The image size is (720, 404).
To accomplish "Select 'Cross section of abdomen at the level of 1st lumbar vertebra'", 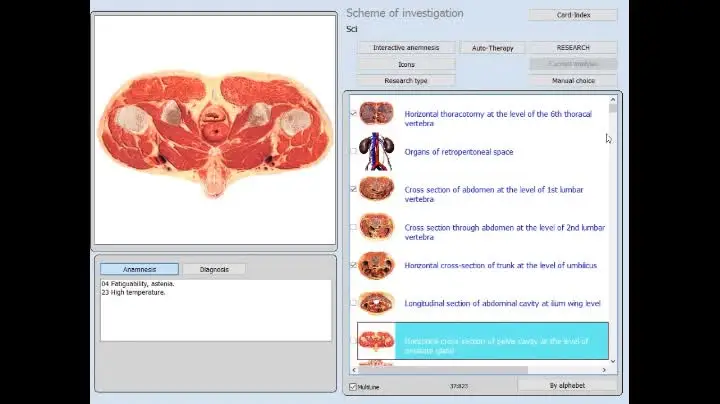I will (x=494, y=194).
